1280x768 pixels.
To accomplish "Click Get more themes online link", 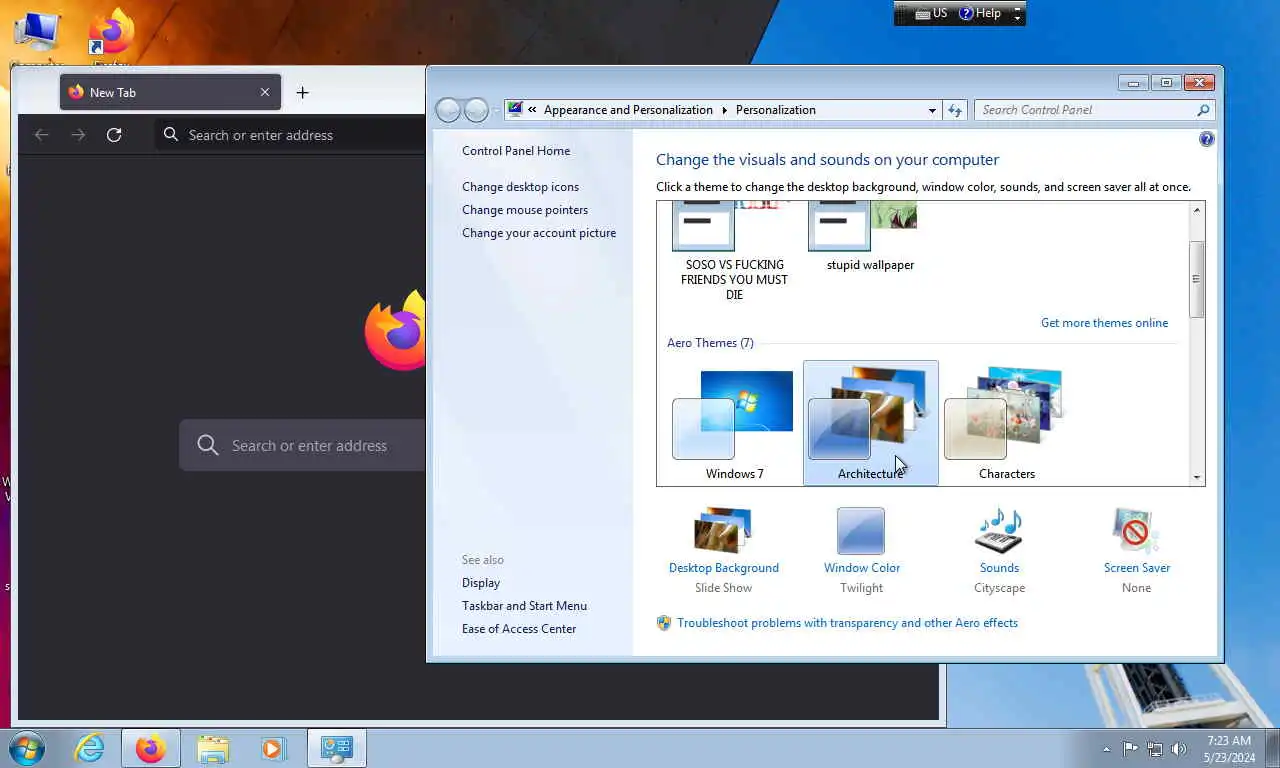I will tap(1104, 323).
